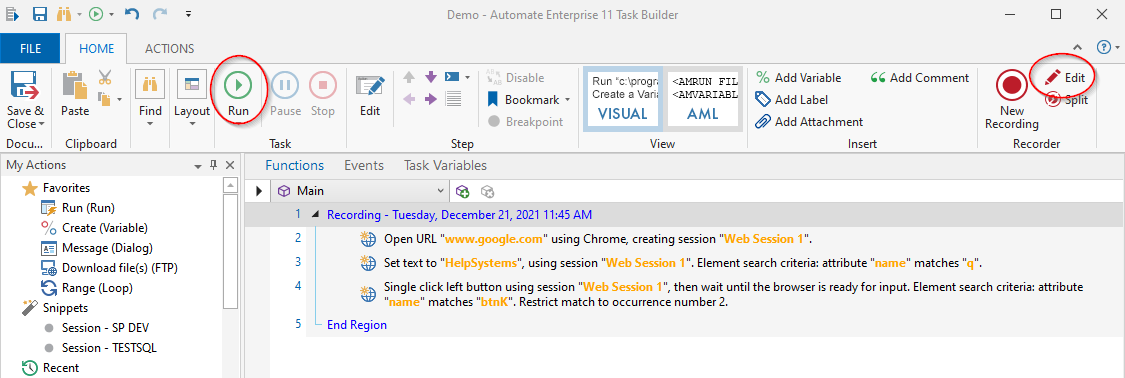Switch to the Events tab

click(x=364, y=166)
